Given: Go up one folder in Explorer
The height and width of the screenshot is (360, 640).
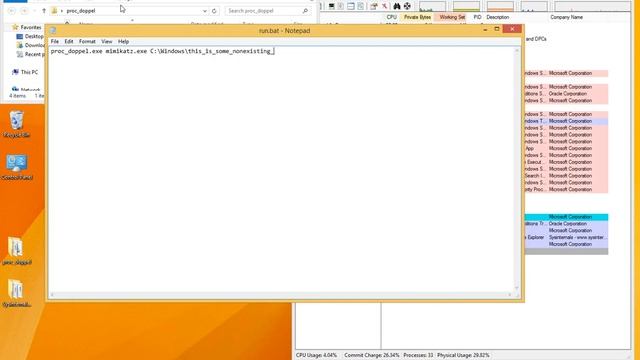Looking at the screenshot, I should click(44, 11).
